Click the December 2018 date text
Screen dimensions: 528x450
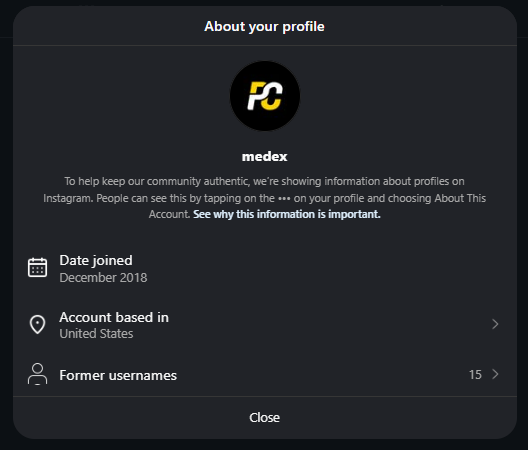pyautogui.click(x=103, y=278)
